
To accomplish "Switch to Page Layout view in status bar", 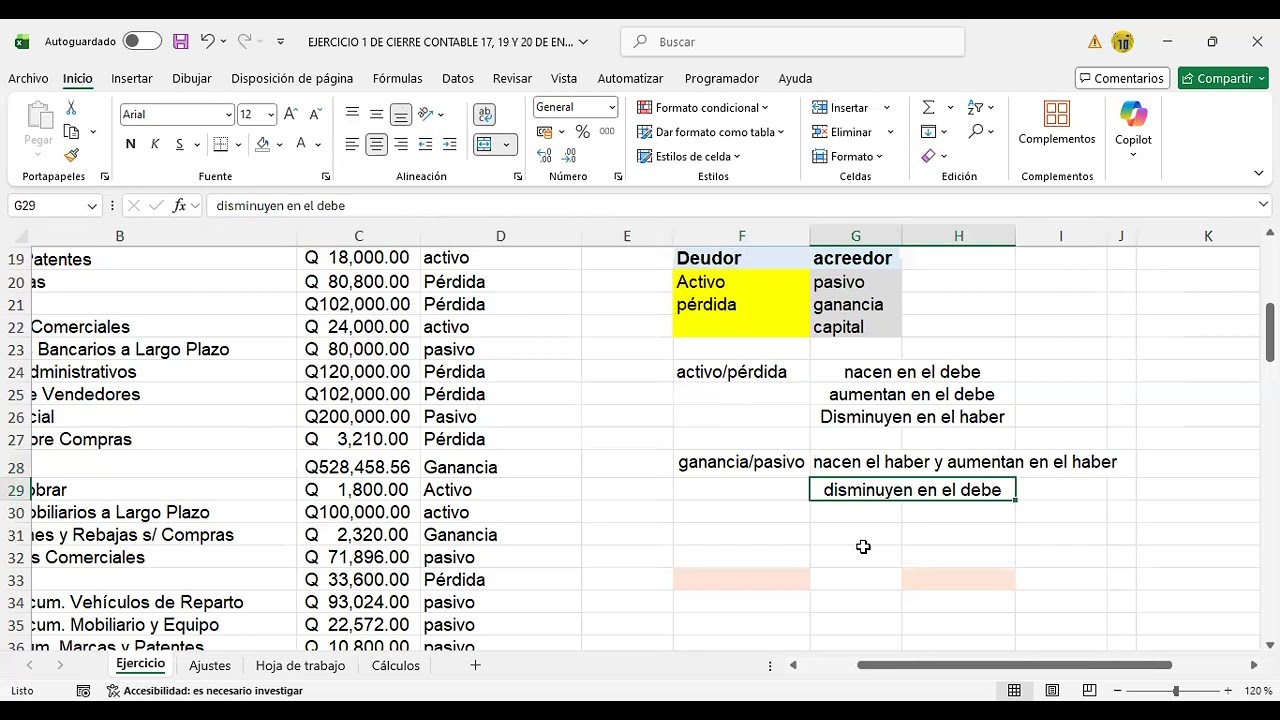I will click(x=1052, y=691).
